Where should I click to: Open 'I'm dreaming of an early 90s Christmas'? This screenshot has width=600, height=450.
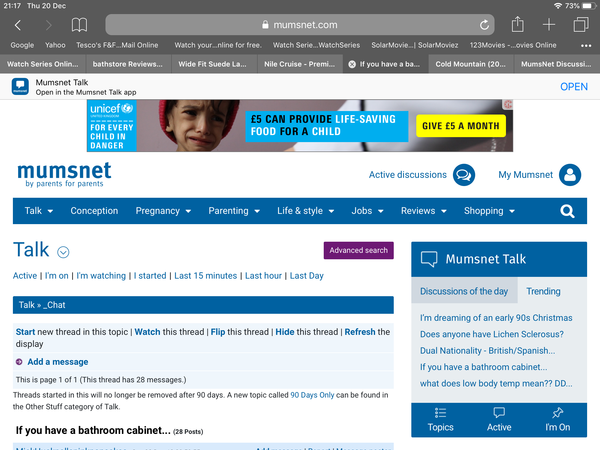point(496,318)
